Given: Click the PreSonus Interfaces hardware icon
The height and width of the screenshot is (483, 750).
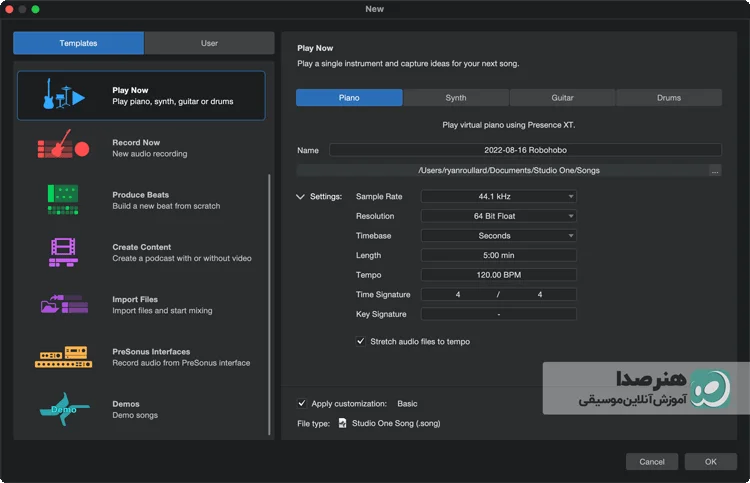Looking at the screenshot, I should click(x=63, y=357).
